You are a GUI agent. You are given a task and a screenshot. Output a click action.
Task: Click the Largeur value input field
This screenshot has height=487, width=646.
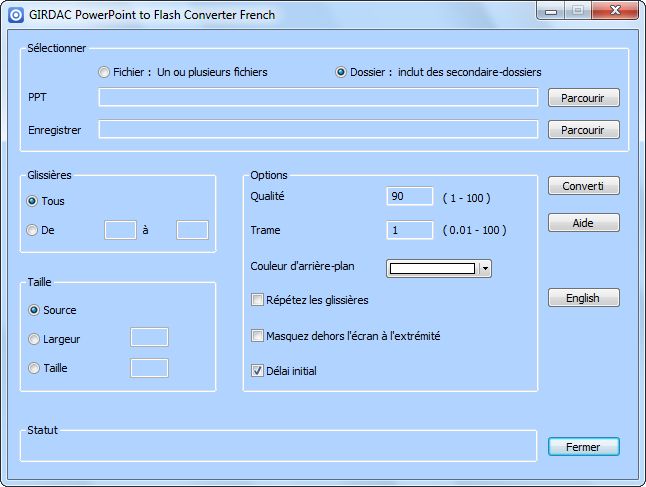[149, 337]
